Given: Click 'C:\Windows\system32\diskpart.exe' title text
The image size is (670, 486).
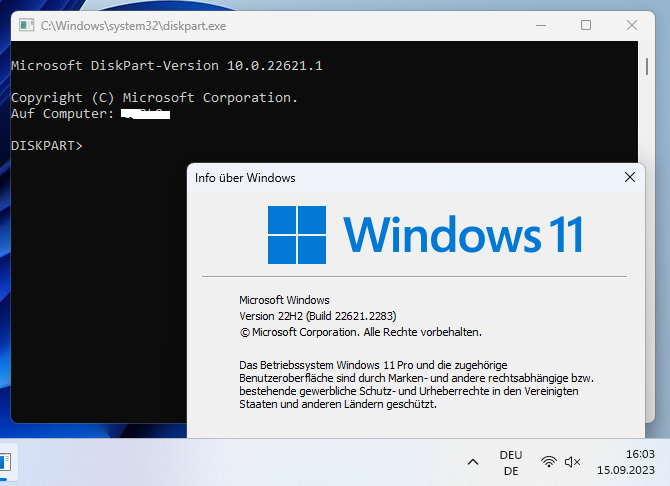Looking at the screenshot, I should [133, 26].
